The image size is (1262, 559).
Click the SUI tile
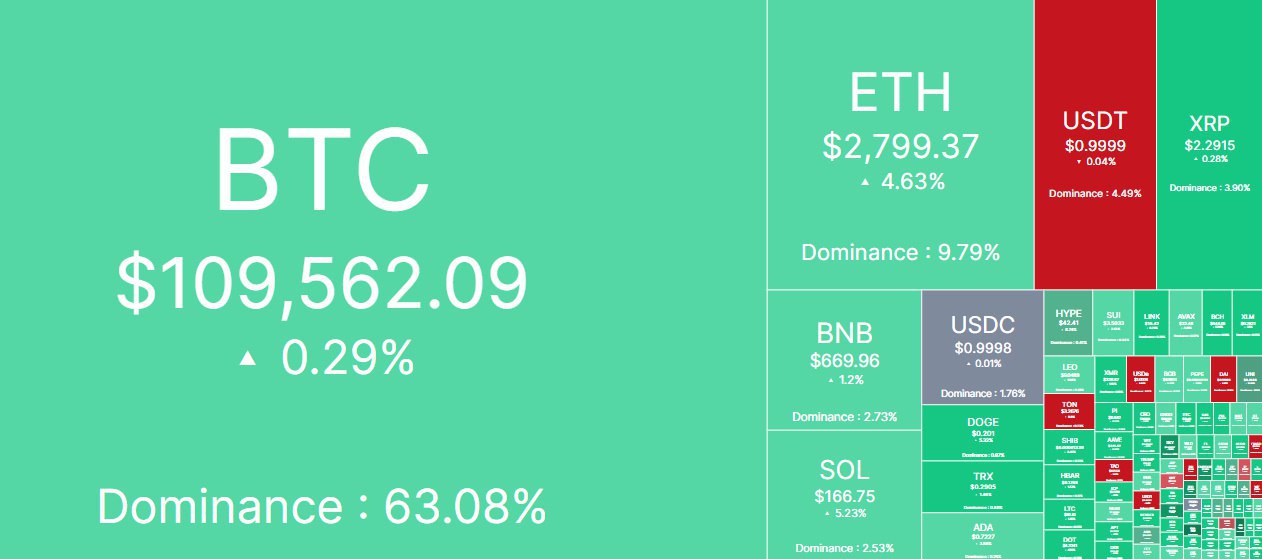(1113, 323)
